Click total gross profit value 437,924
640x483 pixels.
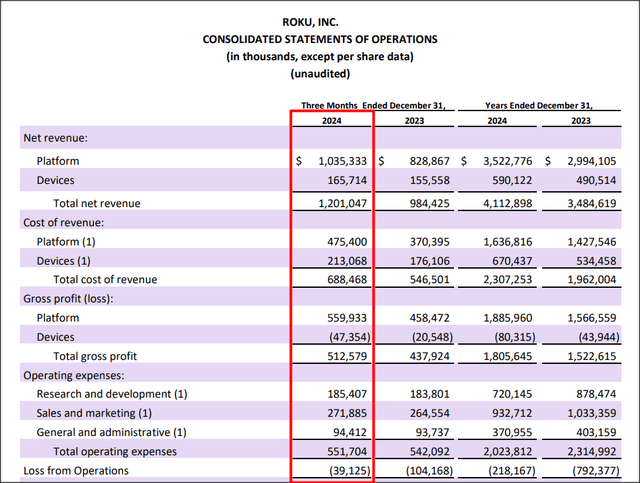429,356
